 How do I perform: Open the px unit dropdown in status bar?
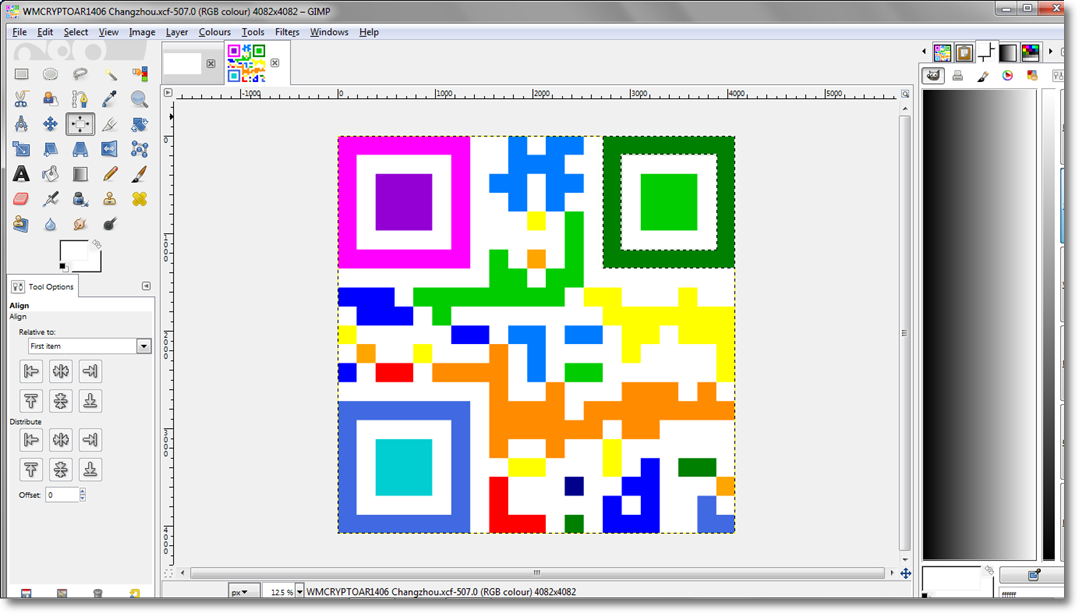(243, 592)
